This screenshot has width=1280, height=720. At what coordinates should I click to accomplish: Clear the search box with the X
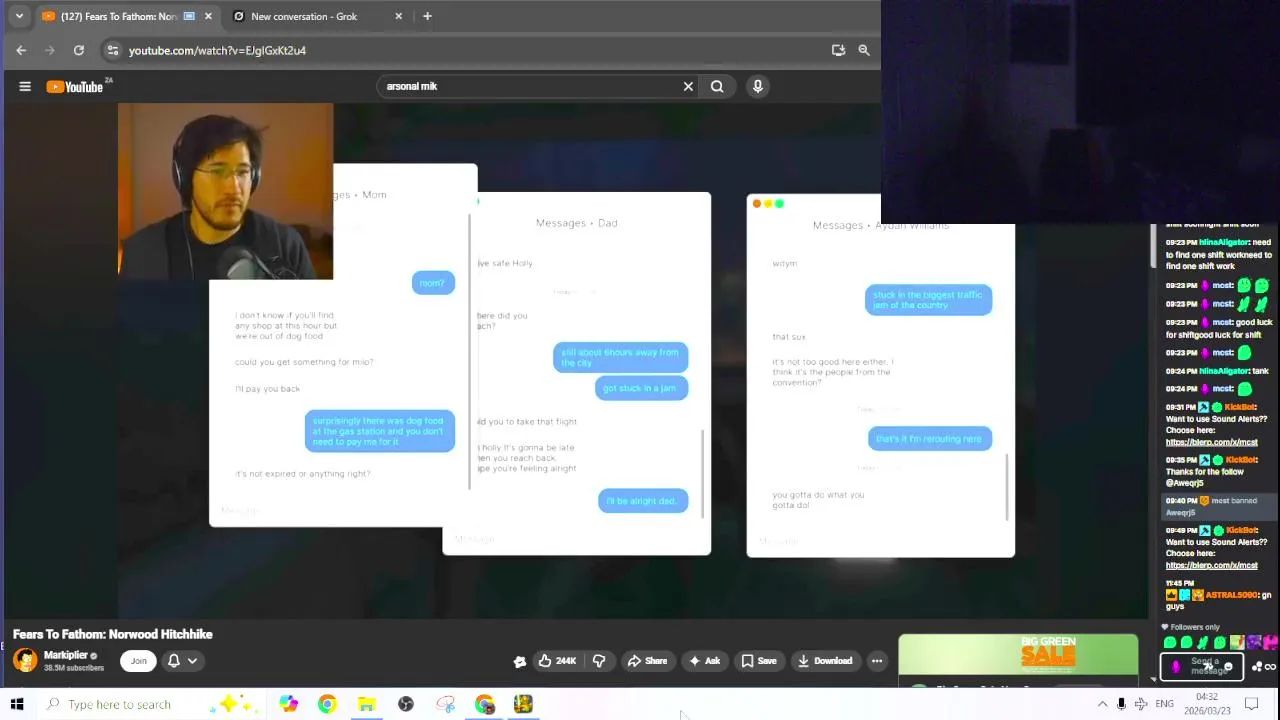[x=688, y=86]
